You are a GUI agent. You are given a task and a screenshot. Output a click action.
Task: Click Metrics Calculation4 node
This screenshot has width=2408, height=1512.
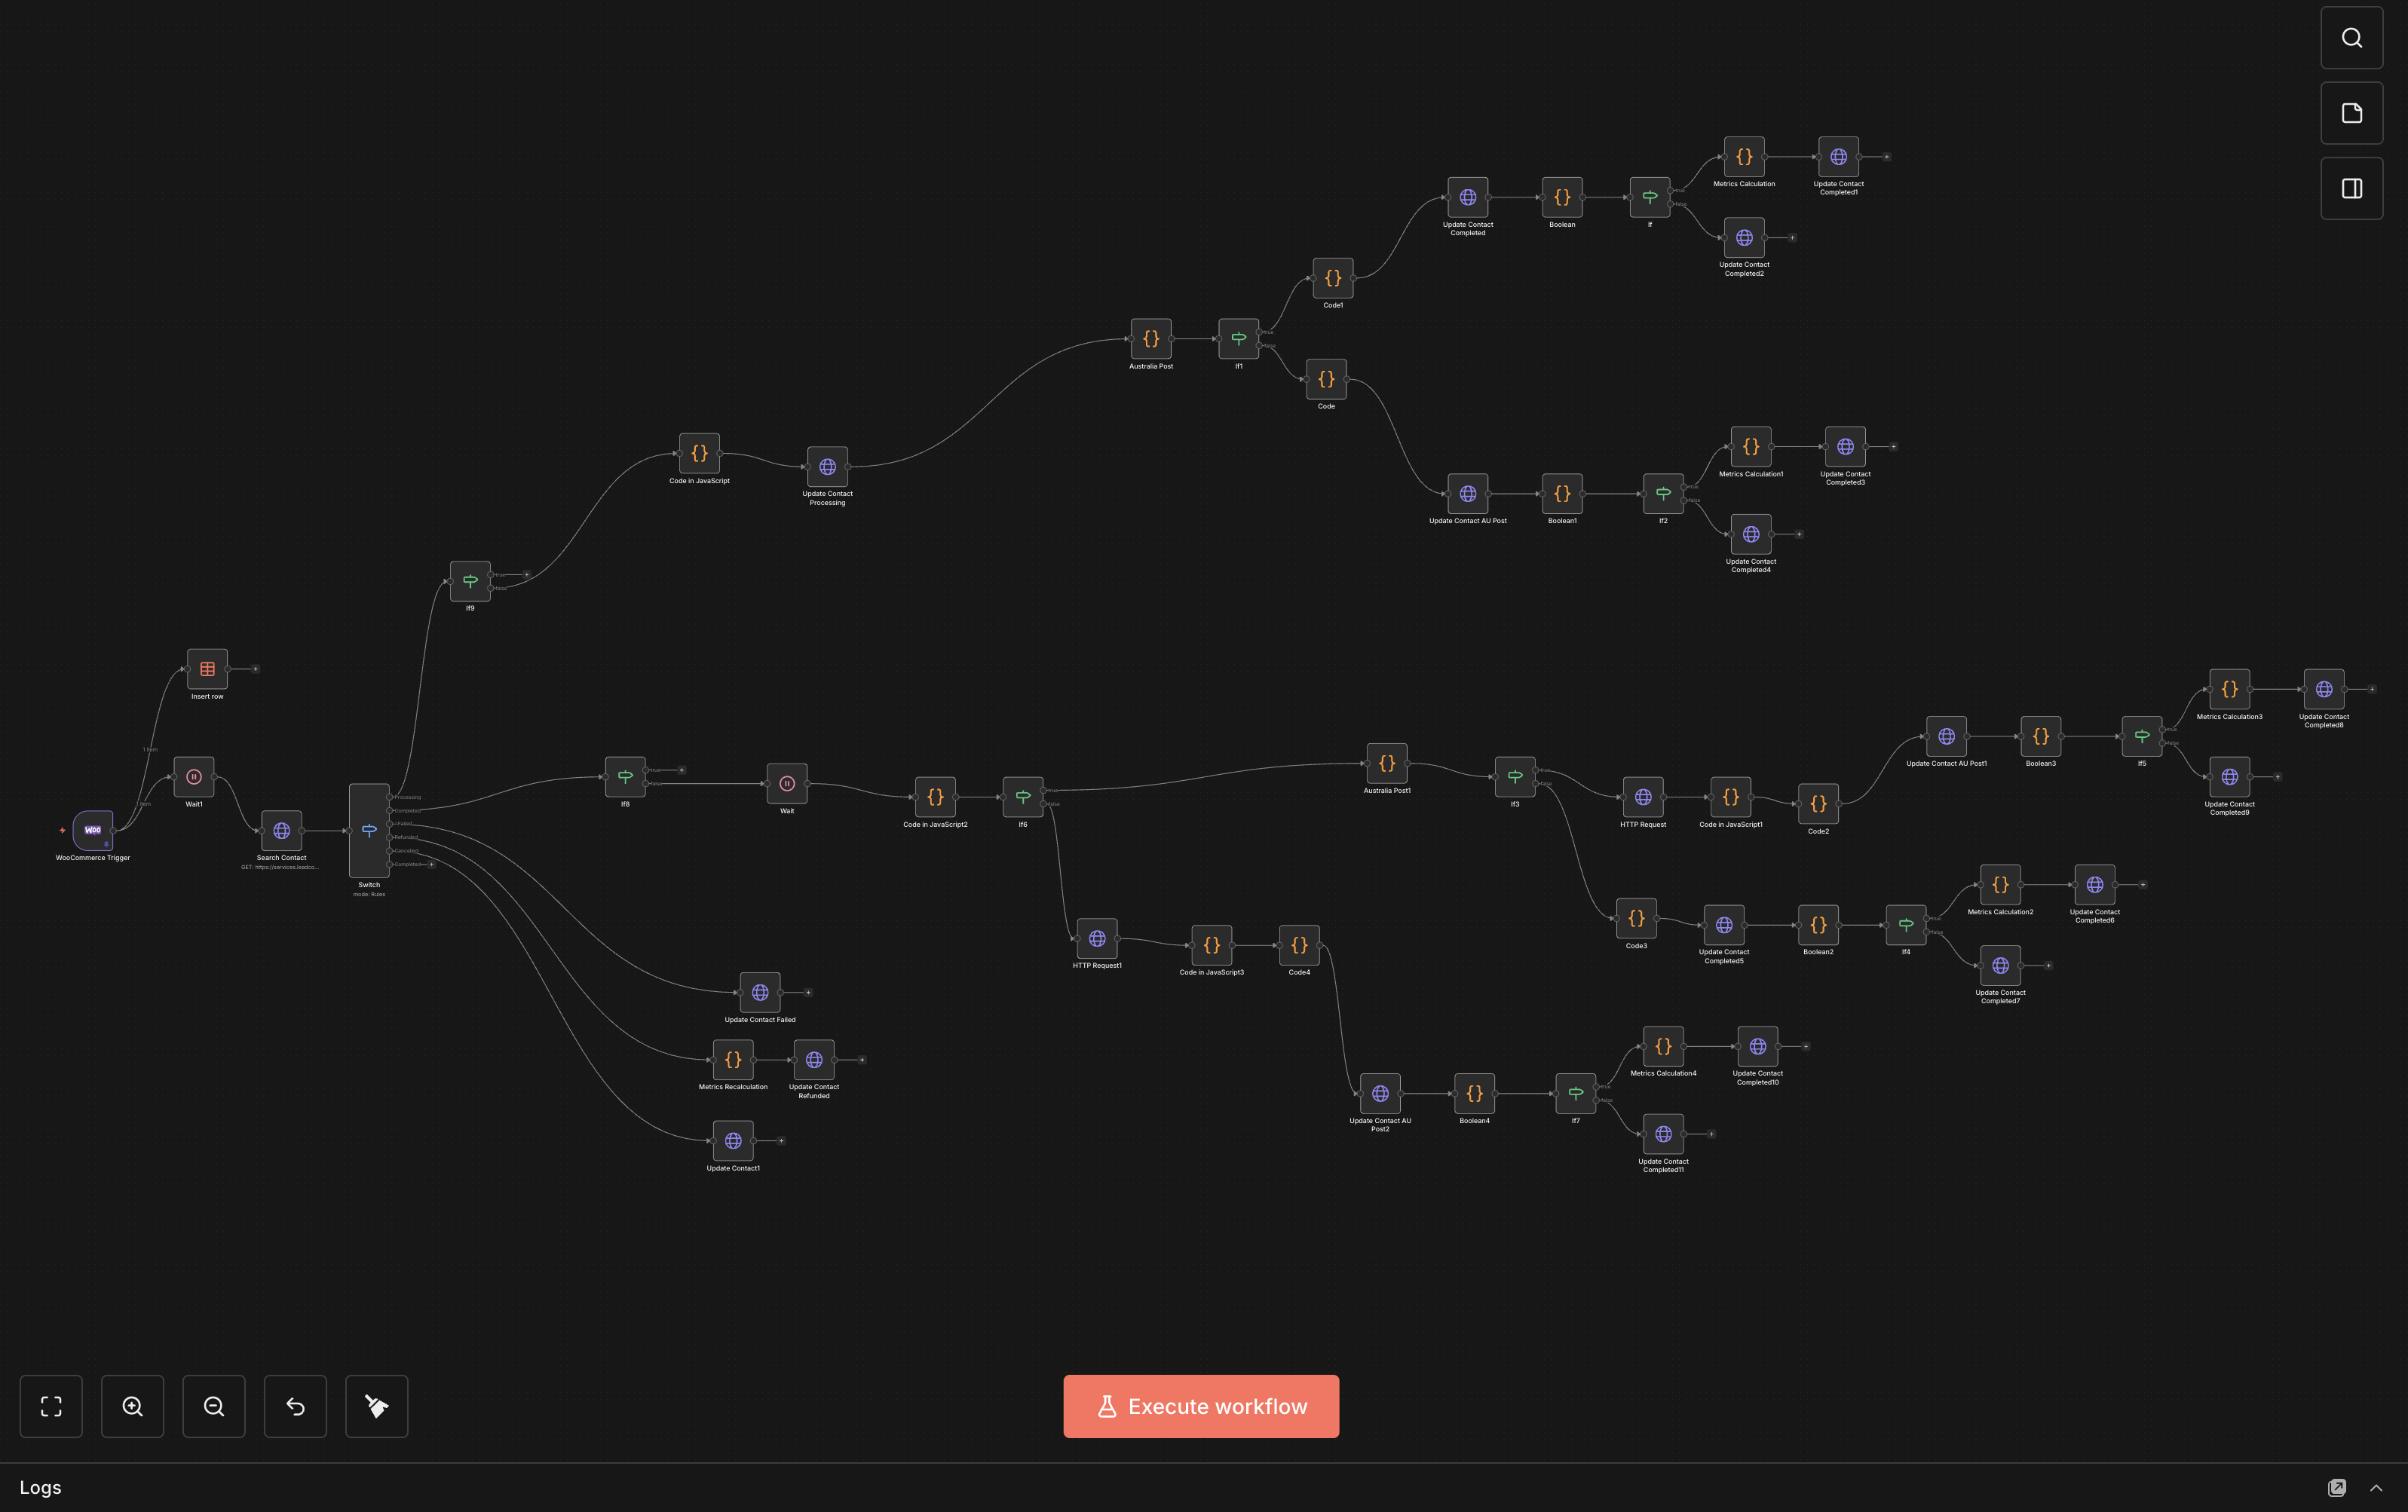click(x=1663, y=1047)
